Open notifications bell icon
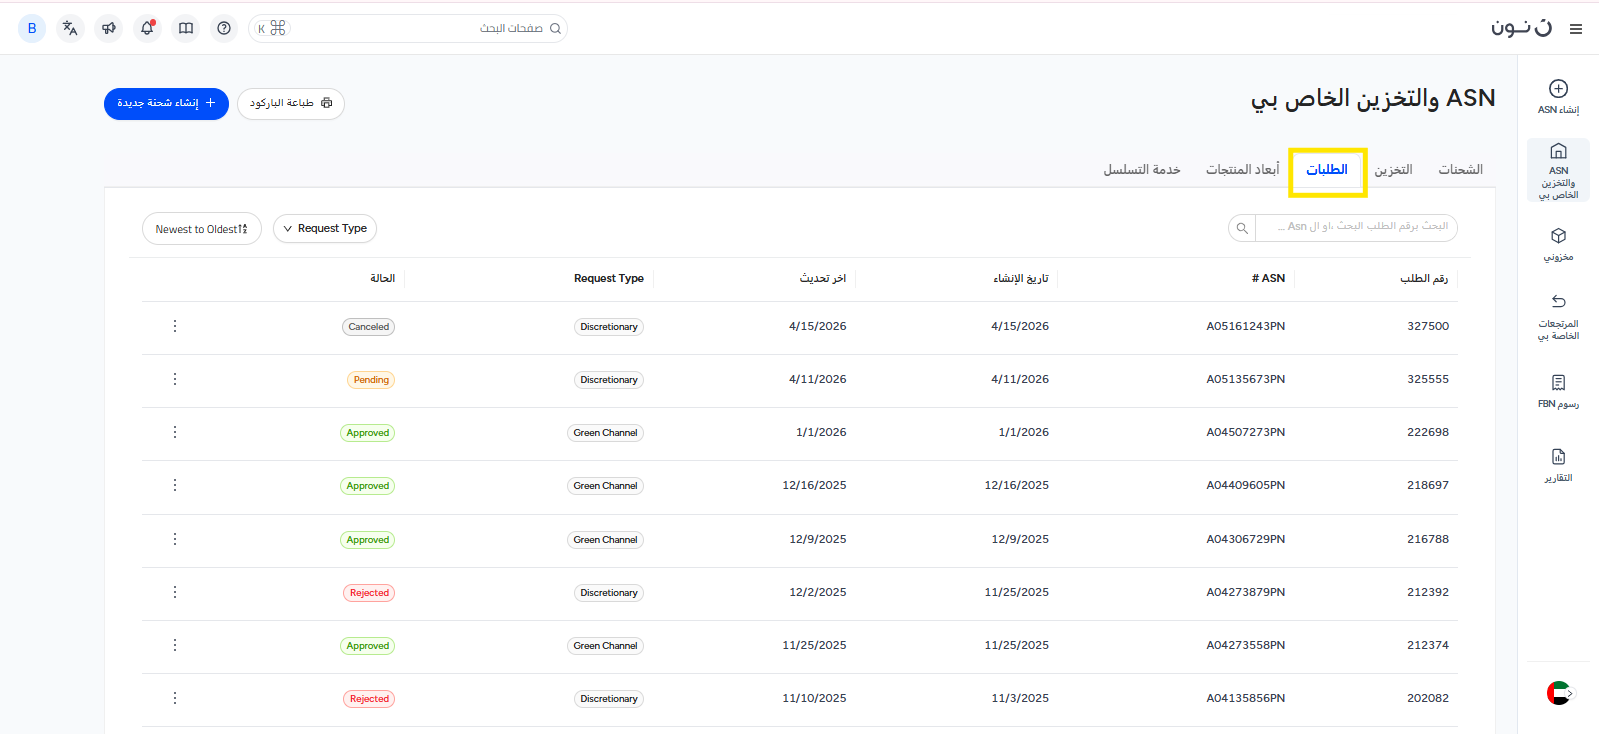This screenshot has height=734, width=1599. (147, 28)
